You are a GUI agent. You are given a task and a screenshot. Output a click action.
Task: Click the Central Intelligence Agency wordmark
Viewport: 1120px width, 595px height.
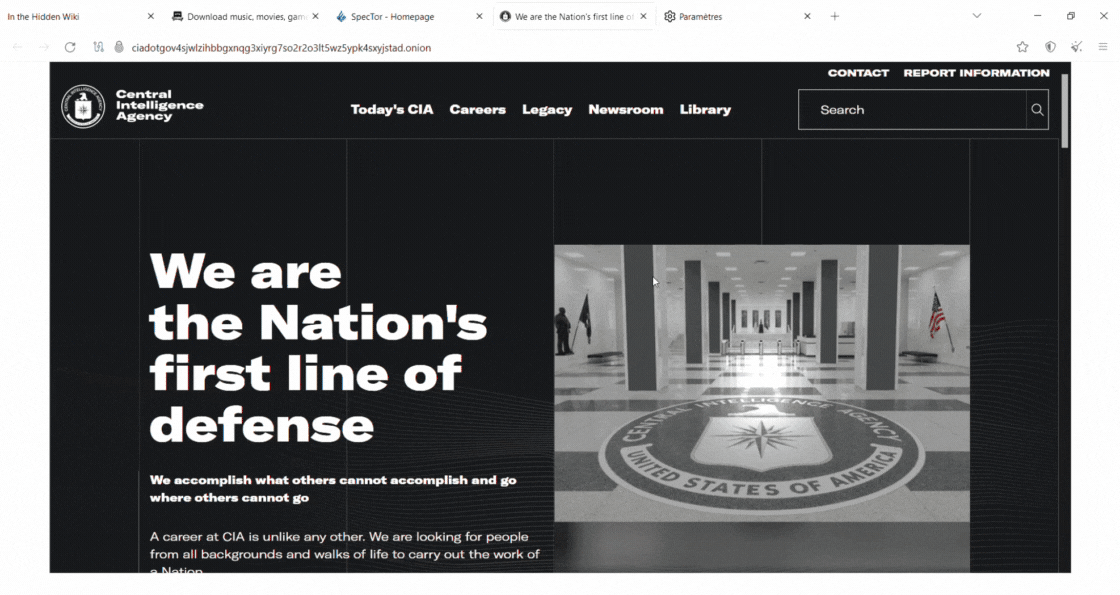tap(159, 105)
